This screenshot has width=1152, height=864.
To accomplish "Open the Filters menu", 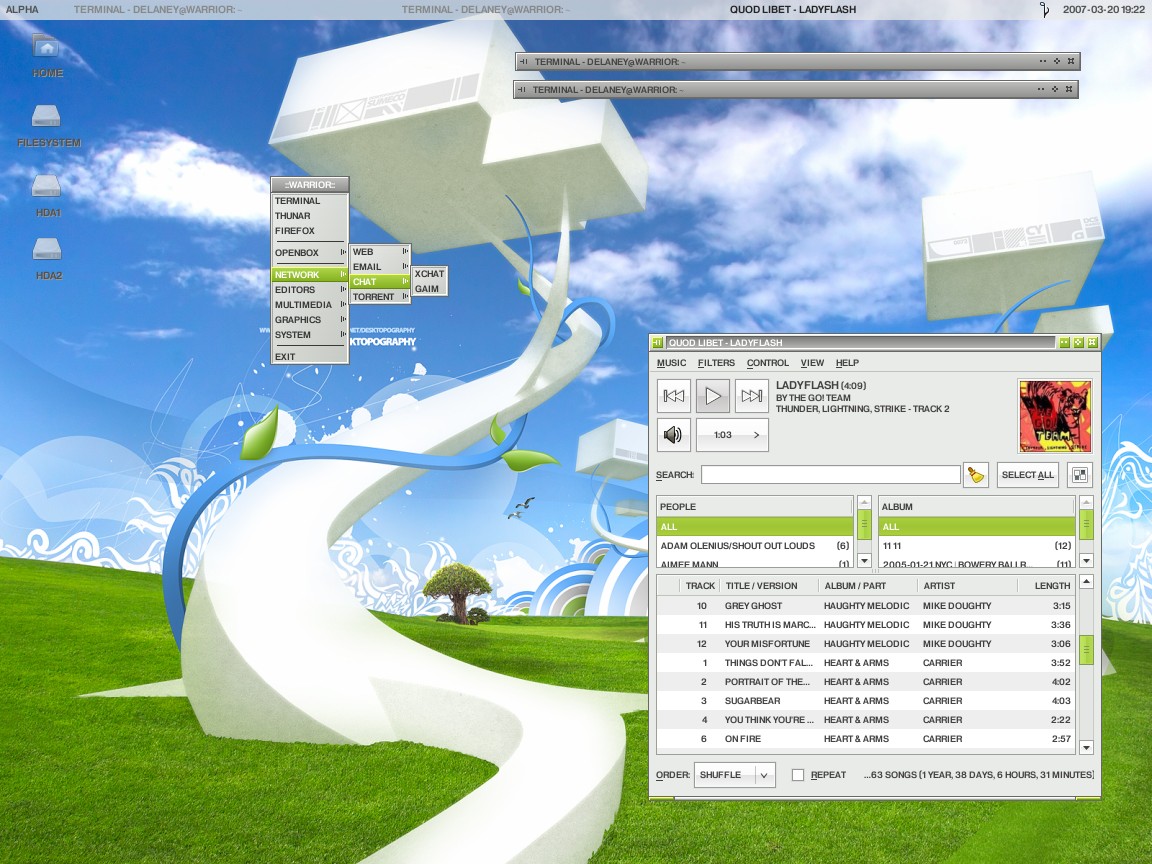I will click(716, 363).
